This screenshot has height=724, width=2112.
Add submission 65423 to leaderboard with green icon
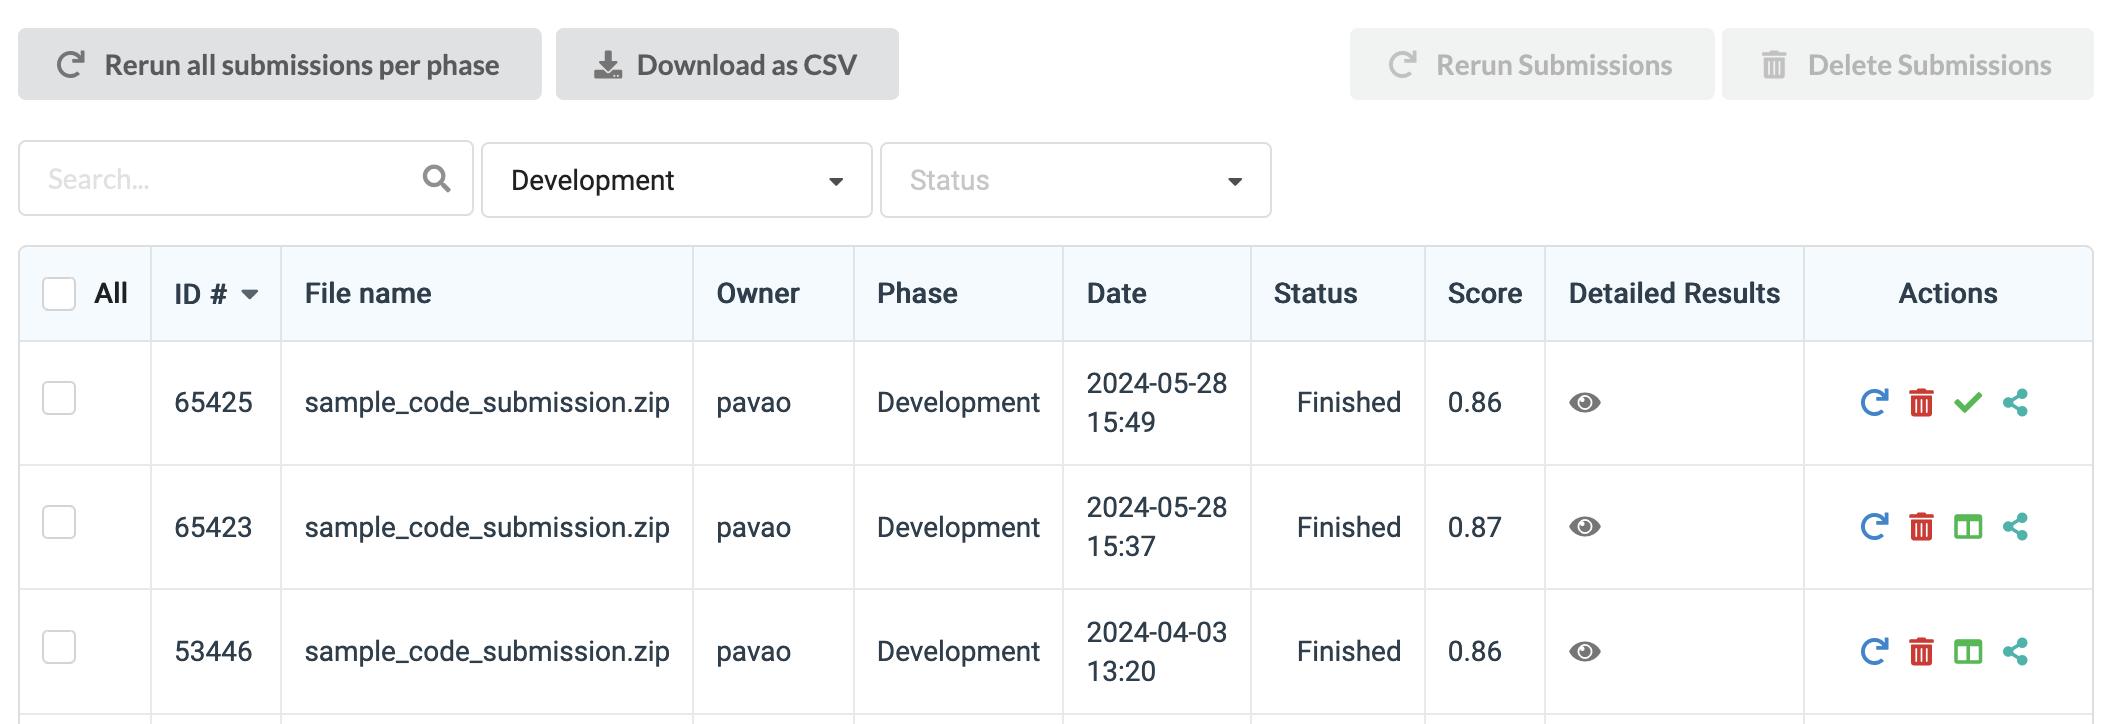1967,527
